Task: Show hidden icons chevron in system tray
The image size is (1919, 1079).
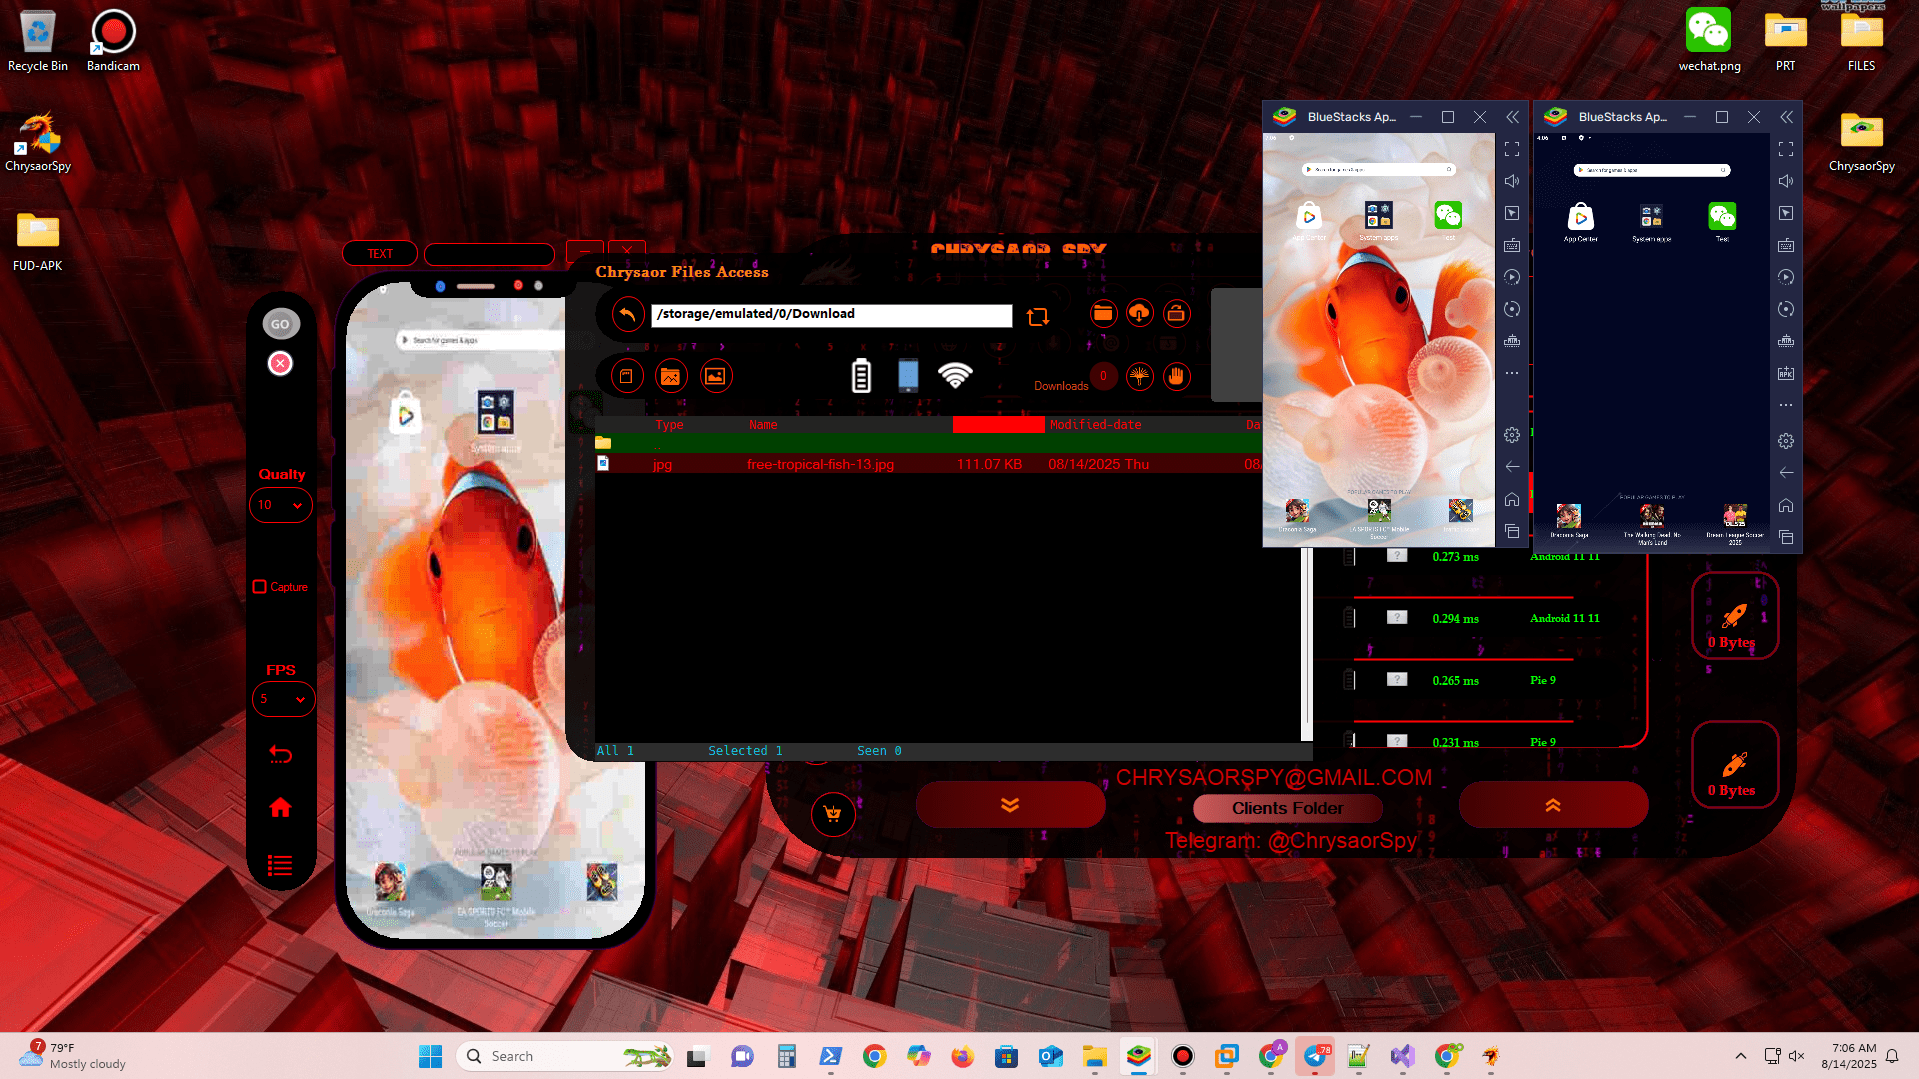Action: click(1741, 1056)
